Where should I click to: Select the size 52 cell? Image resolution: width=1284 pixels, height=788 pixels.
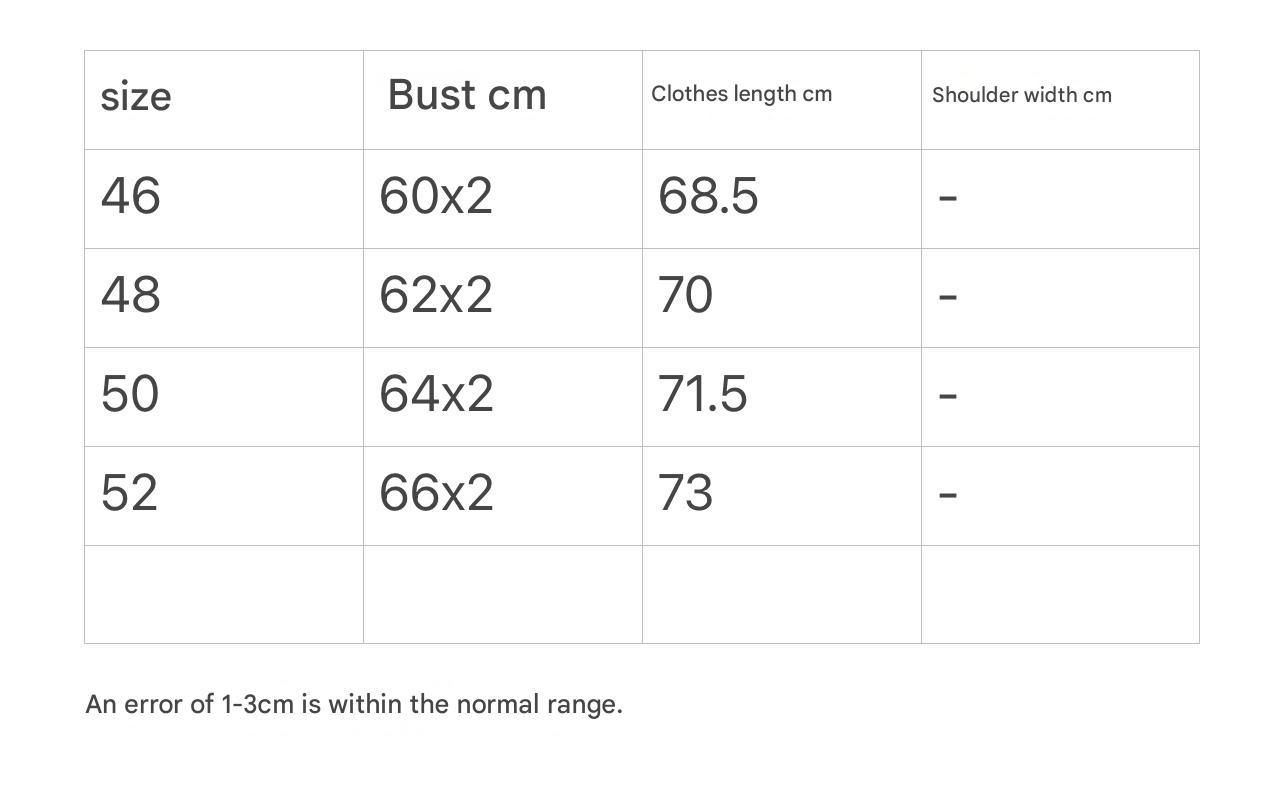click(130, 493)
